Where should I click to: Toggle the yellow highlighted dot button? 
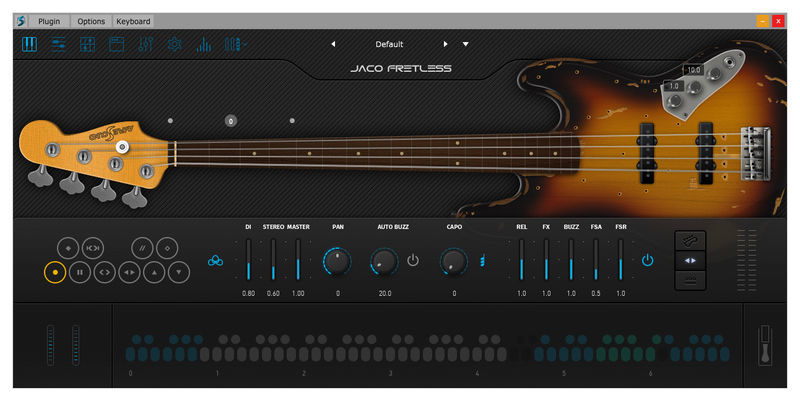(x=55, y=272)
